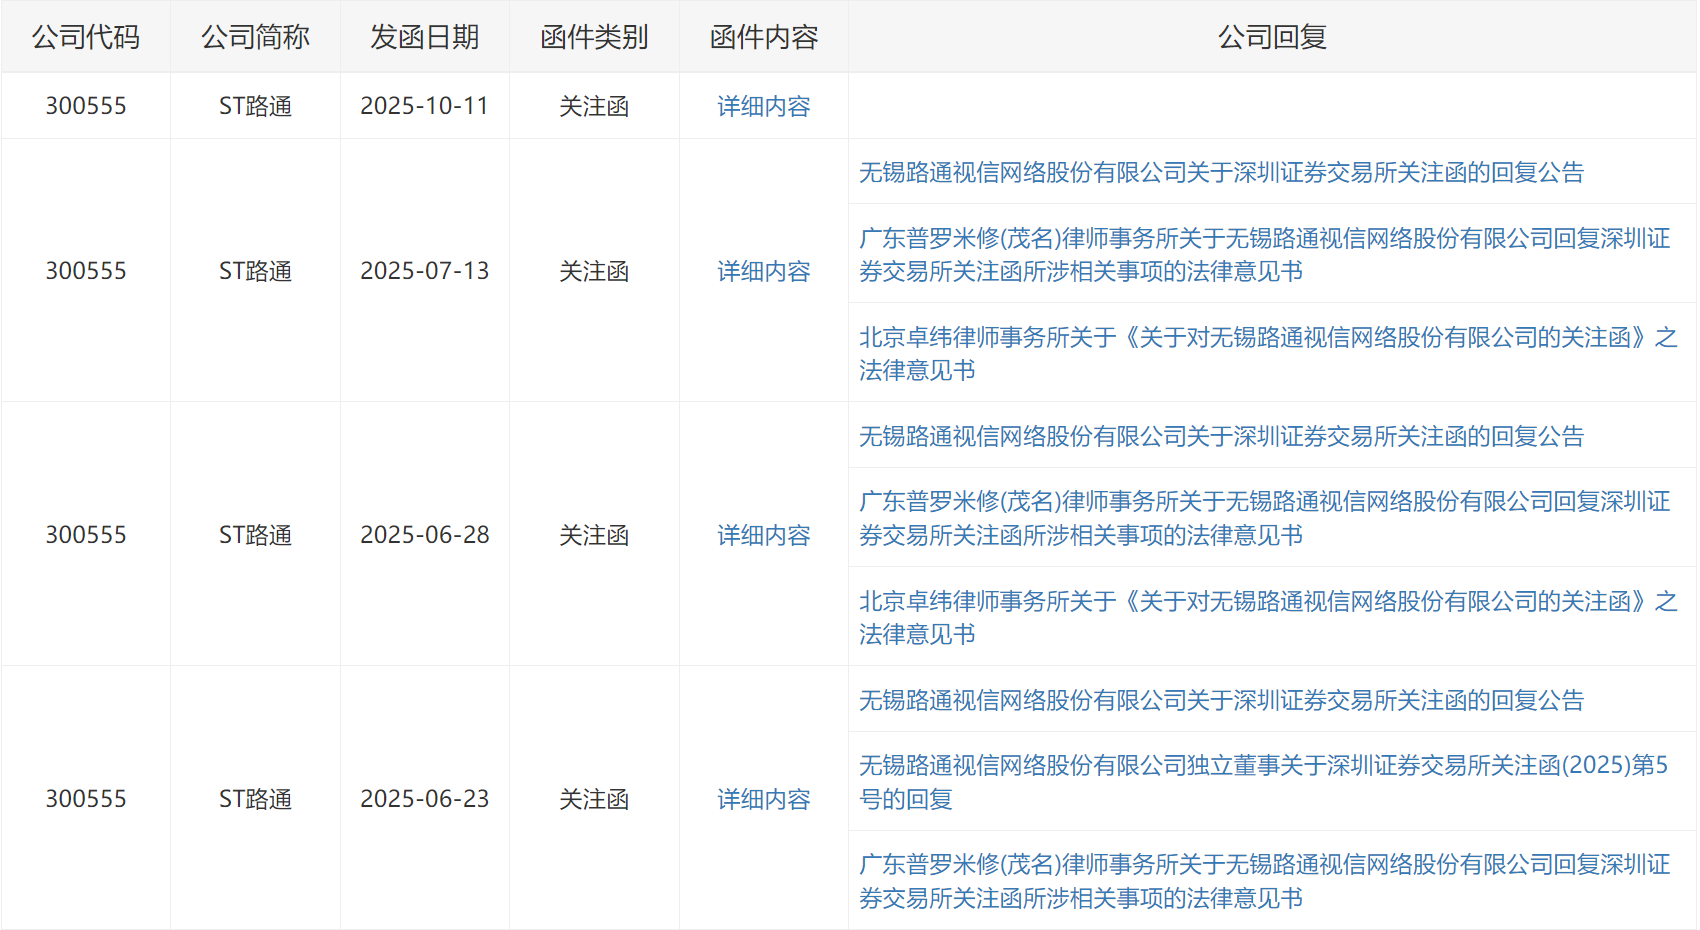This screenshot has width=1700, height=930.
Task: Select the date cell 2025-10-11
Action: (425, 106)
